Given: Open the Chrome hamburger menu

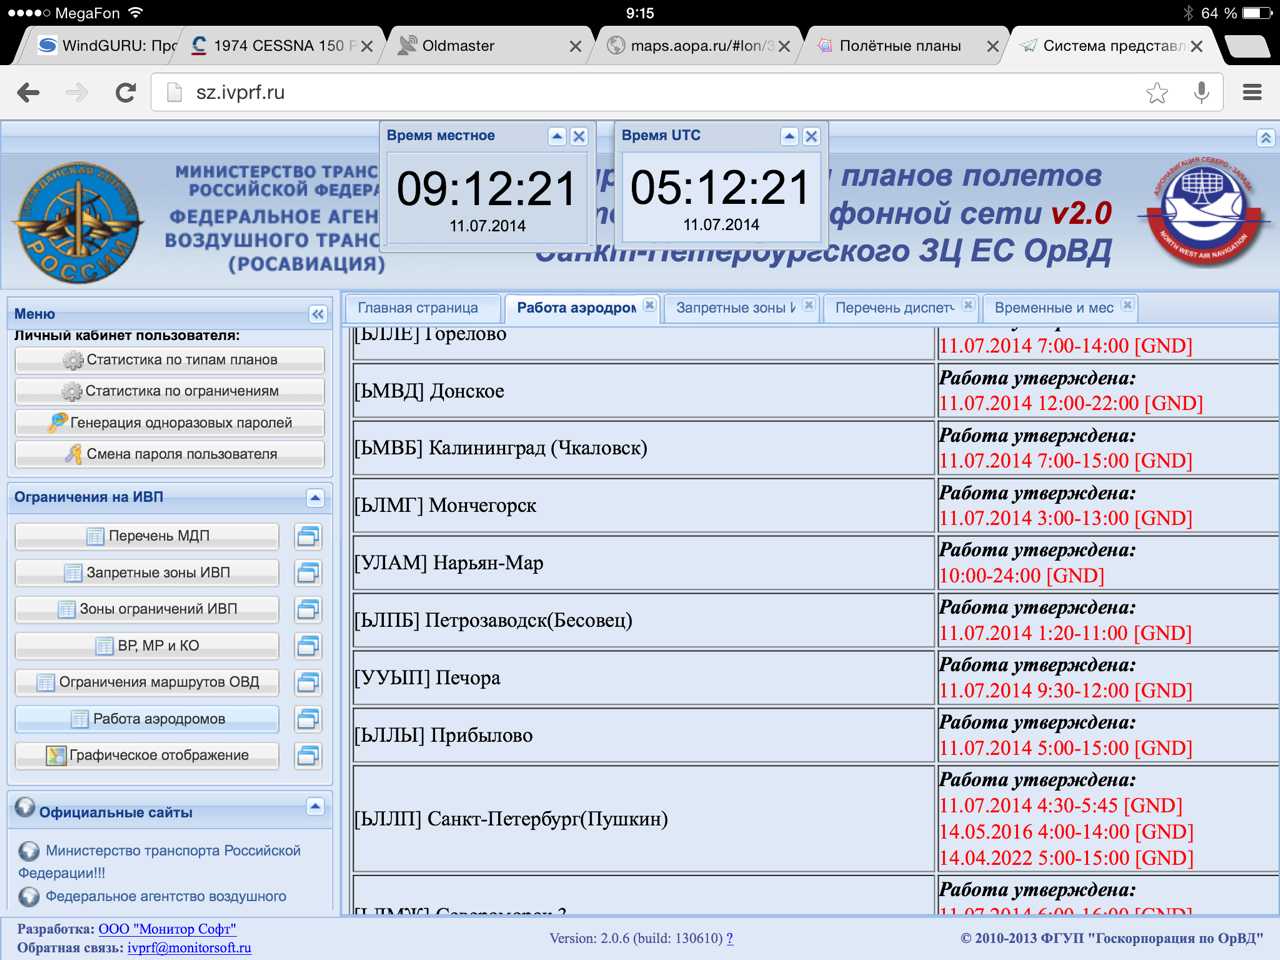Looking at the screenshot, I should click(x=1252, y=93).
